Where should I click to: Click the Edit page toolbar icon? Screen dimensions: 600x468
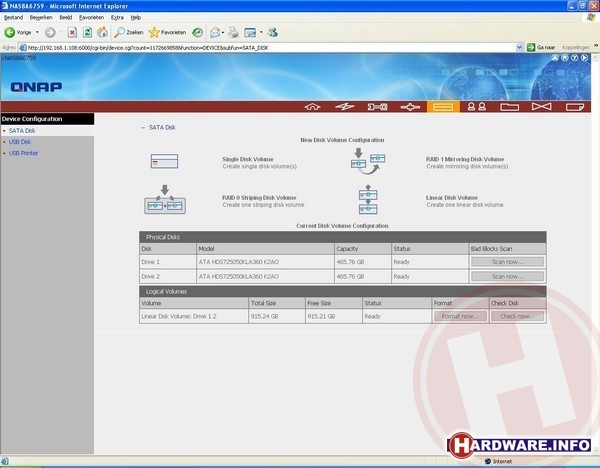pyautogui.click(x=250, y=33)
